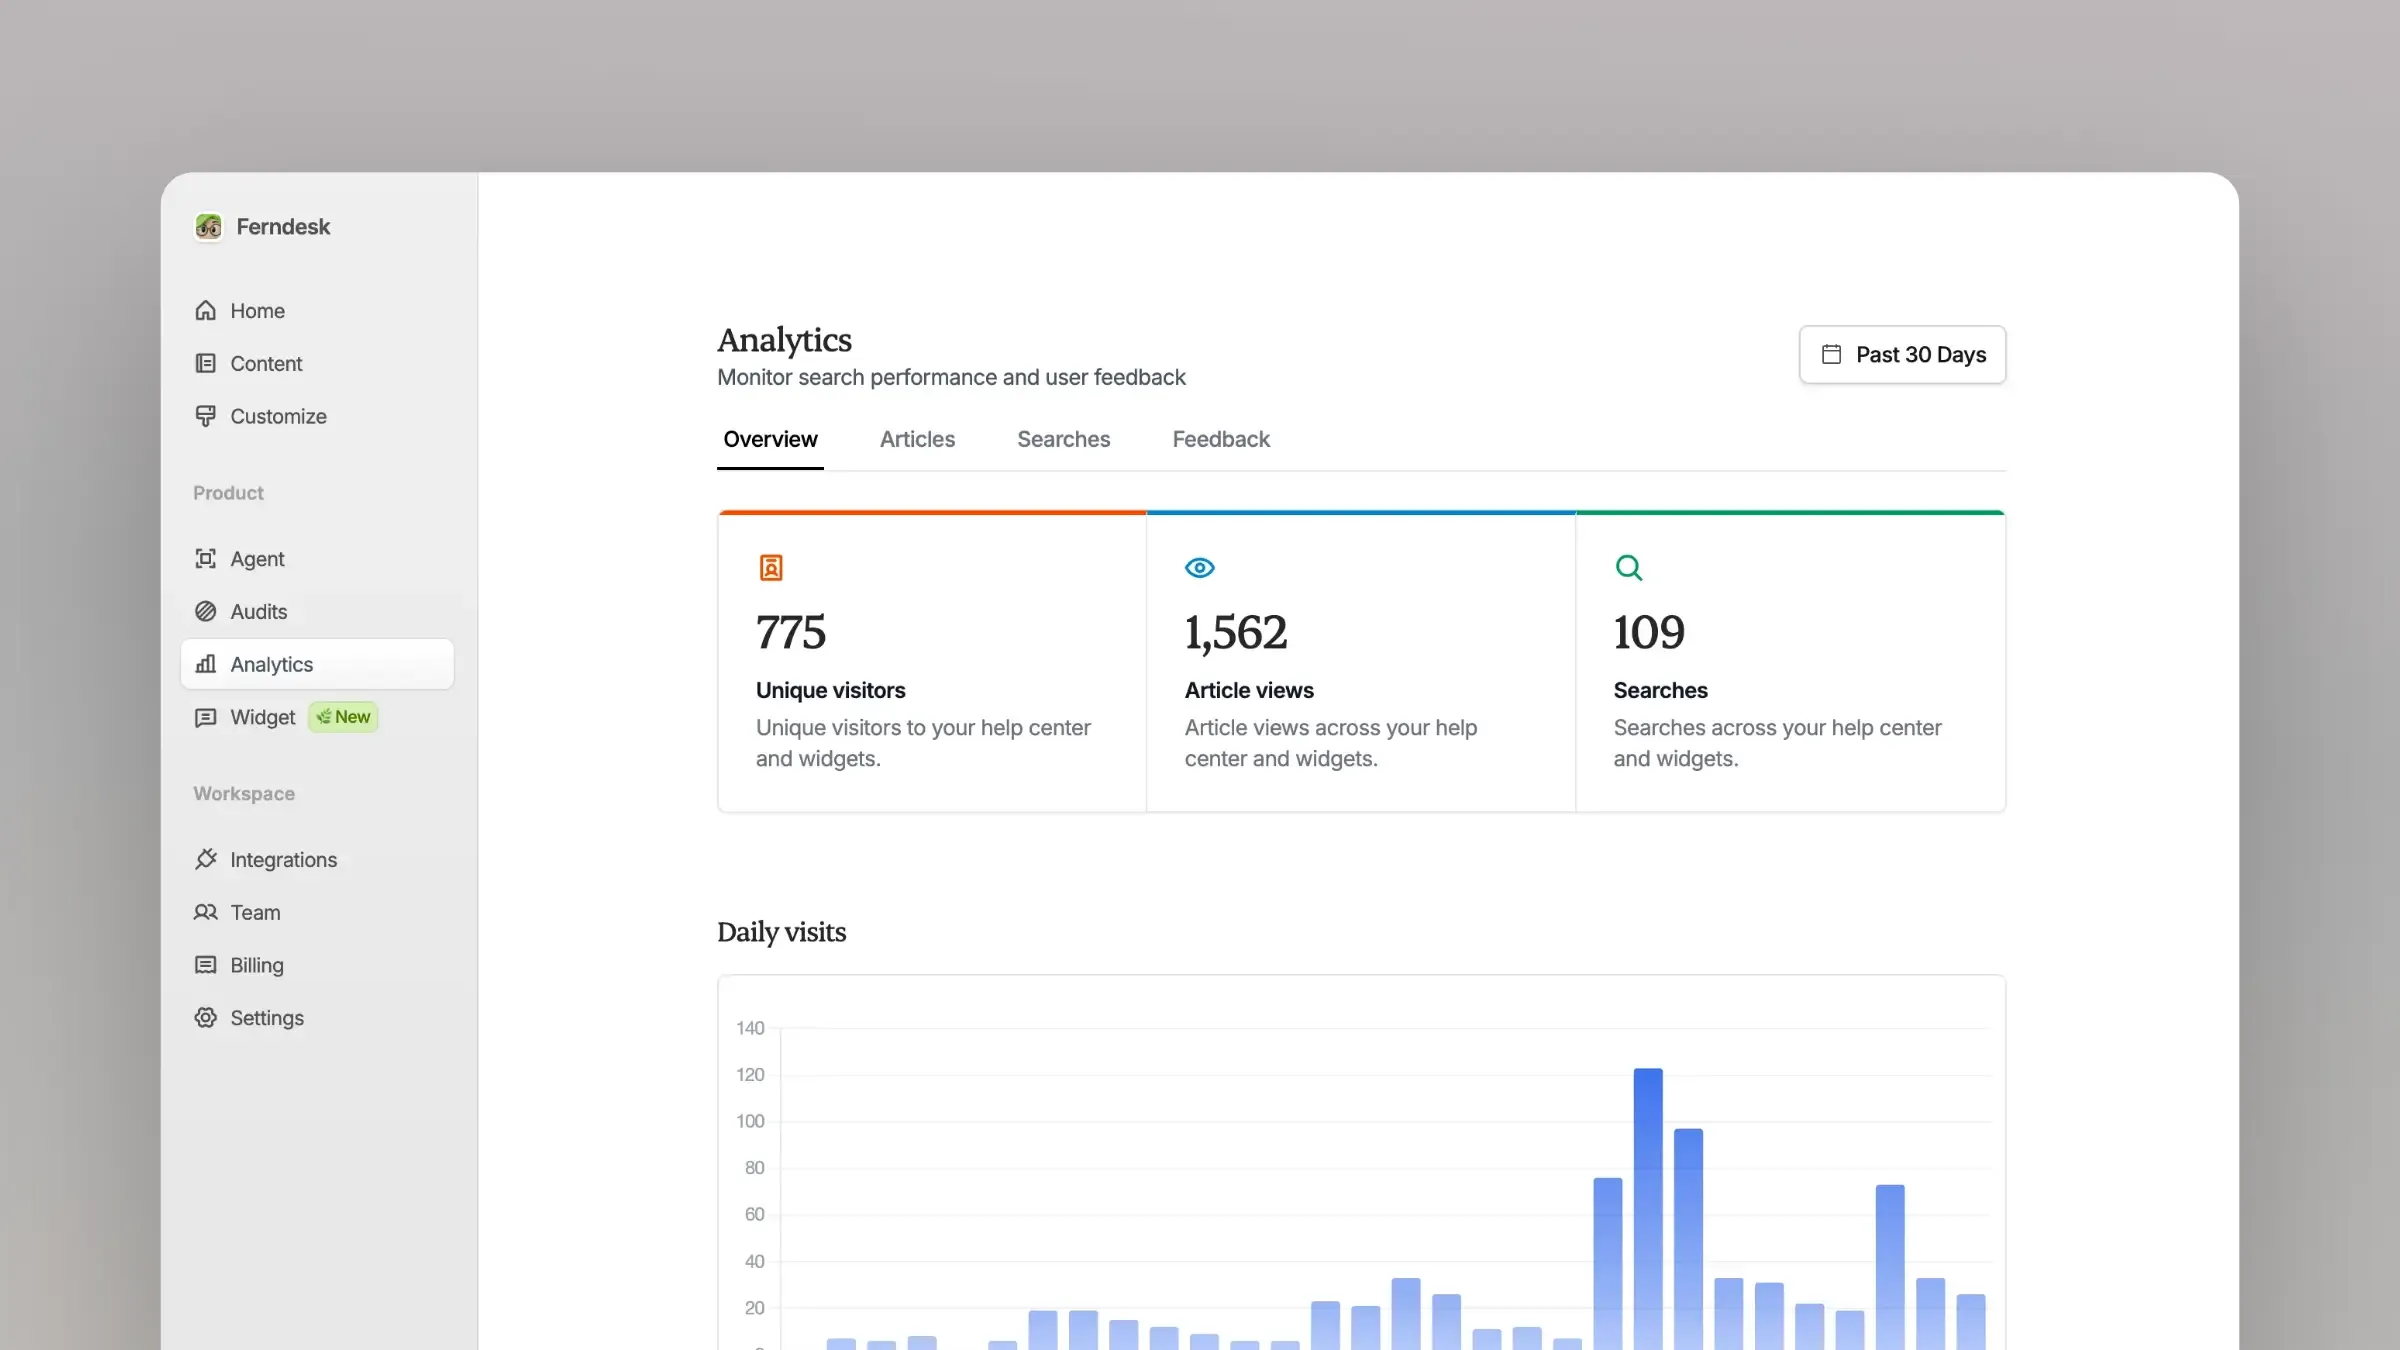The image size is (2400, 1350).
Task: Open the Home sidebar icon
Action: coord(206,311)
